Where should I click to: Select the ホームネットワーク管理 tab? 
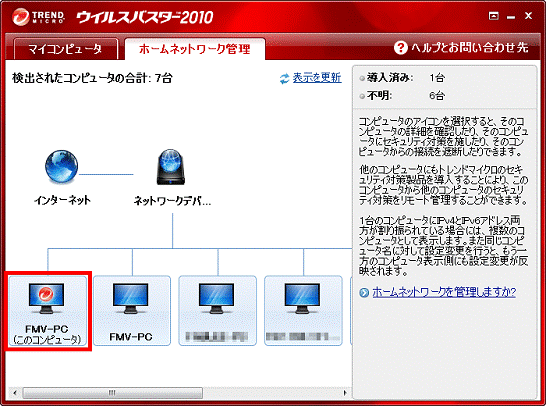(x=195, y=49)
